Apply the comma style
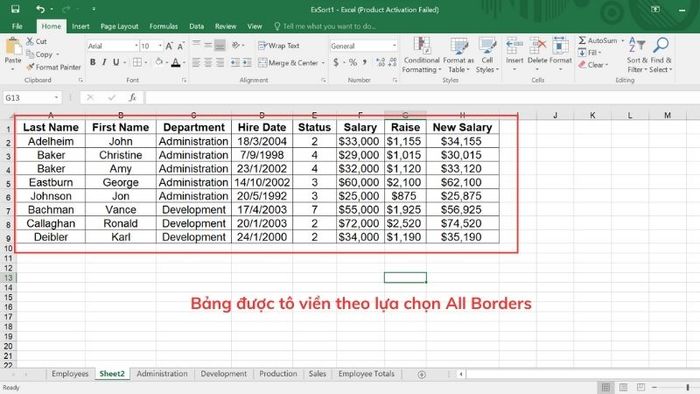 (365, 62)
